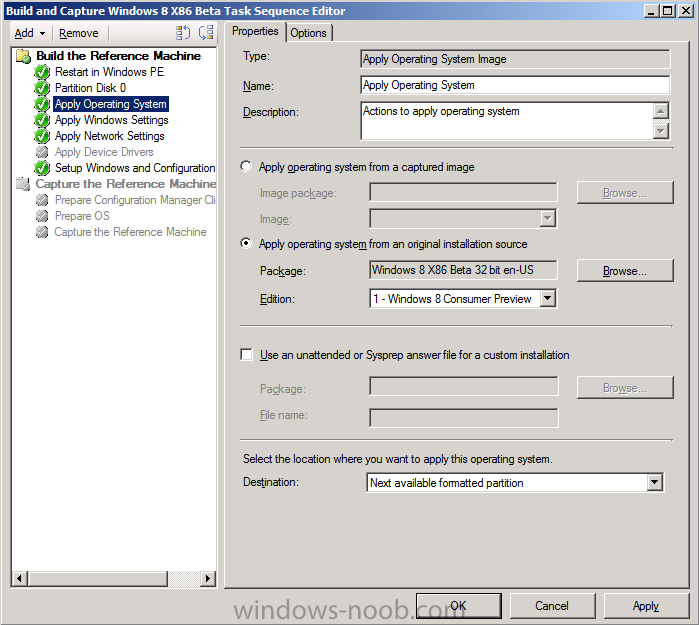Click the Type field showing Apply Operating System Image
699x625 pixels.
515,59
